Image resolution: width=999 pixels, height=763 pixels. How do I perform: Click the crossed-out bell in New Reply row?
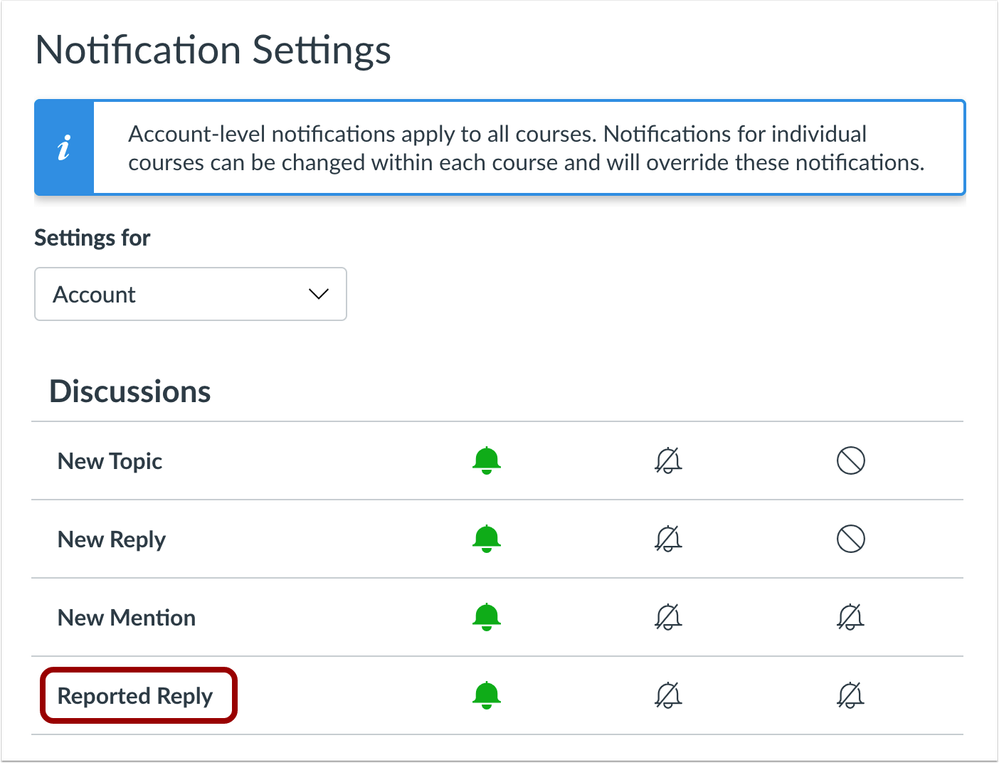pos(668,539)
